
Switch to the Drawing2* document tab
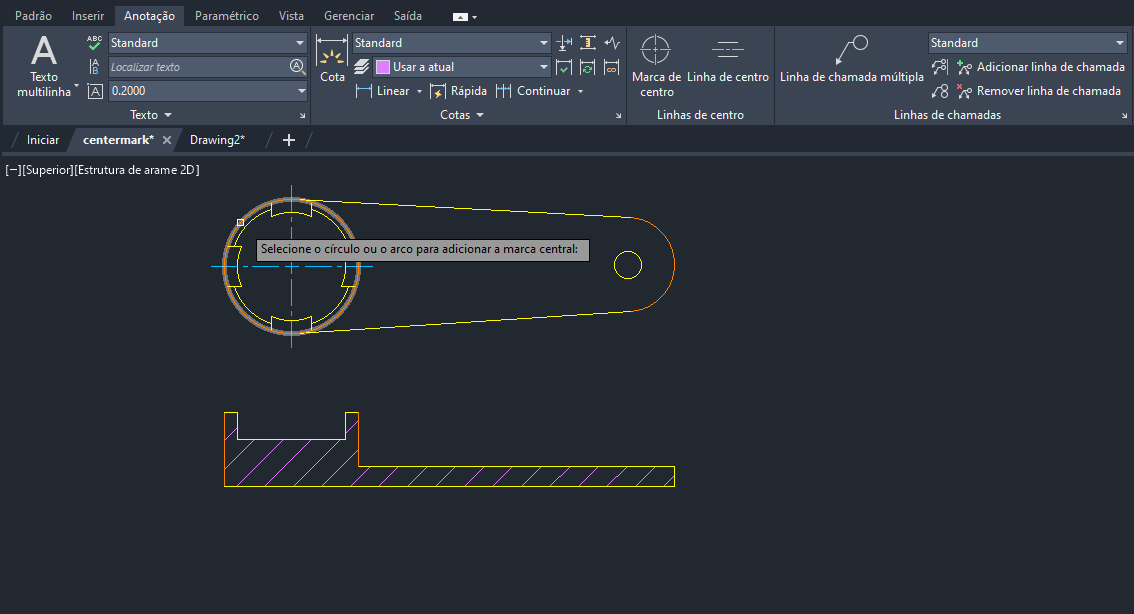[217, 140]
